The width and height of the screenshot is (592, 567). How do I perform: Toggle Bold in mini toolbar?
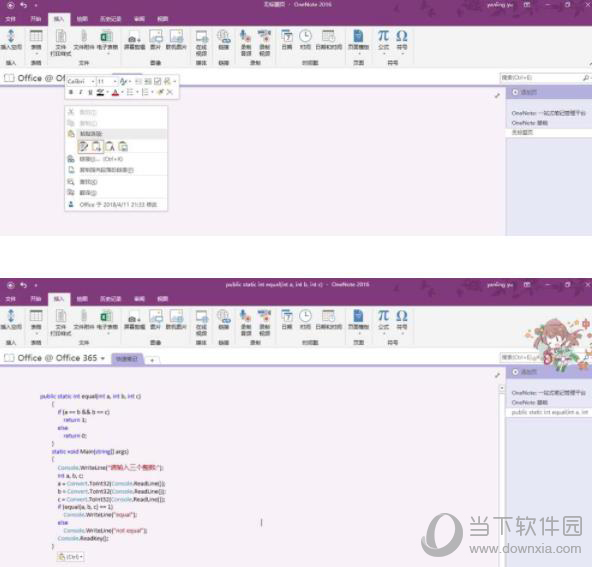coord(71,92)
